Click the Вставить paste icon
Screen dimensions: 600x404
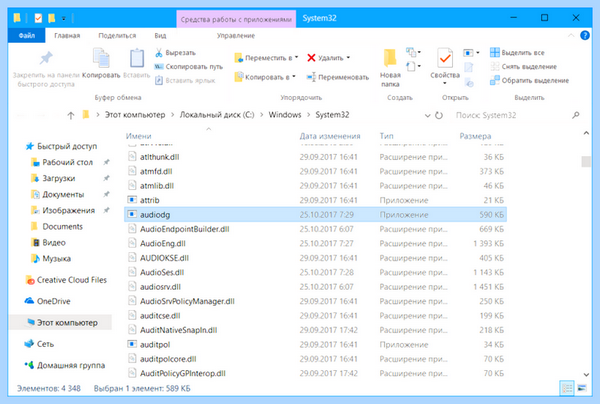pyautogui.click(x=137, y=58)
